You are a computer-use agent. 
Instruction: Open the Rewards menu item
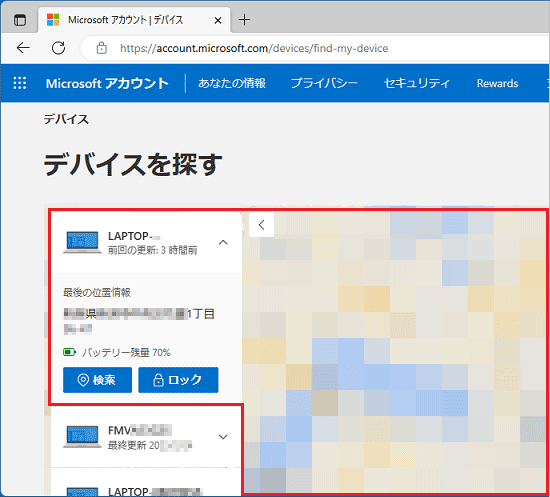497,83
